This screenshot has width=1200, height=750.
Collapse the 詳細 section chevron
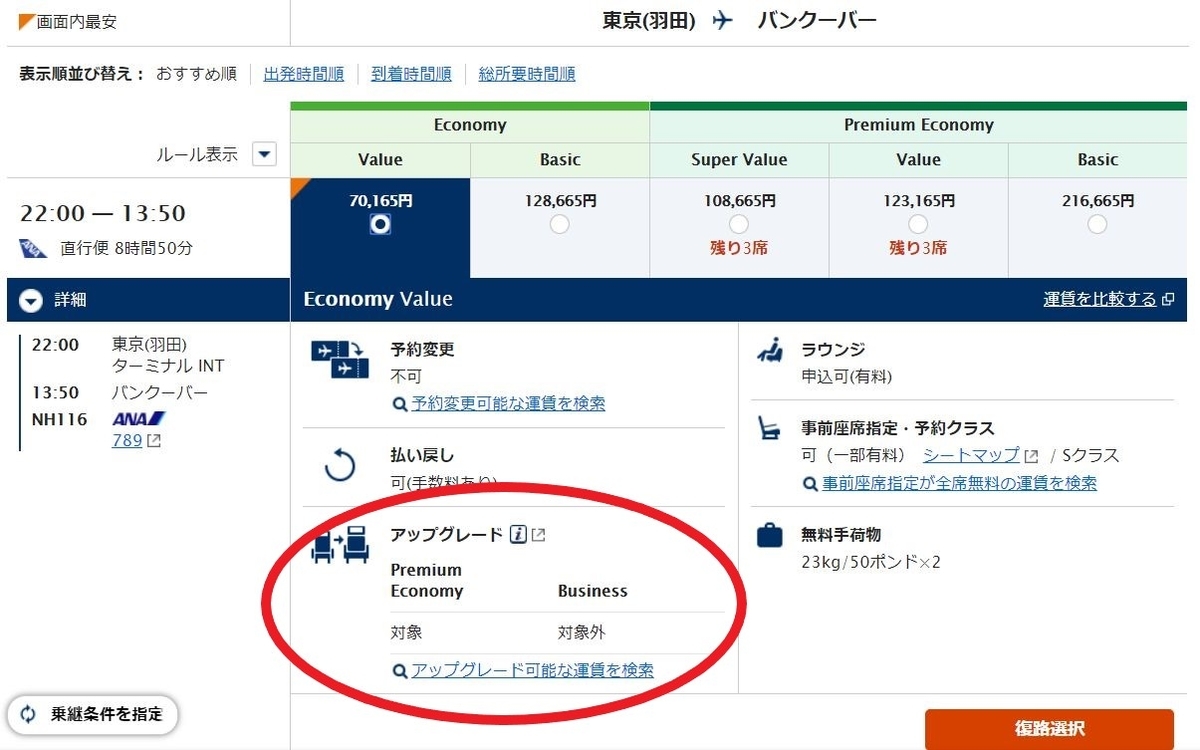(x=31, y=300)
